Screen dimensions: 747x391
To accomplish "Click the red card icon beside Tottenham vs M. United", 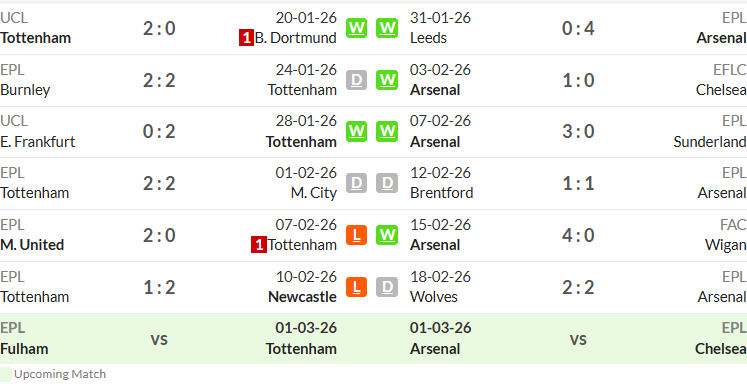I will point(259,245).
